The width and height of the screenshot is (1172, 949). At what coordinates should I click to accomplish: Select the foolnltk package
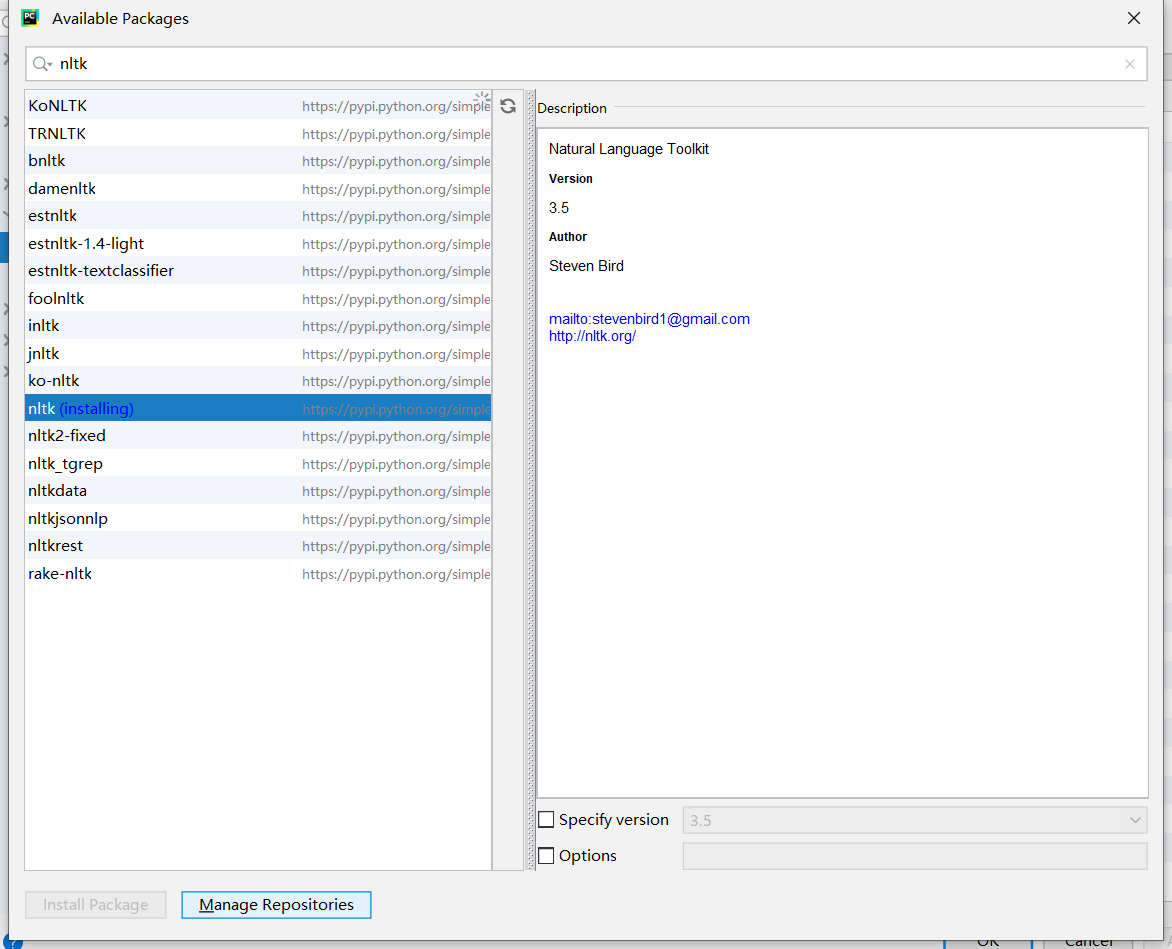(258, 298)
